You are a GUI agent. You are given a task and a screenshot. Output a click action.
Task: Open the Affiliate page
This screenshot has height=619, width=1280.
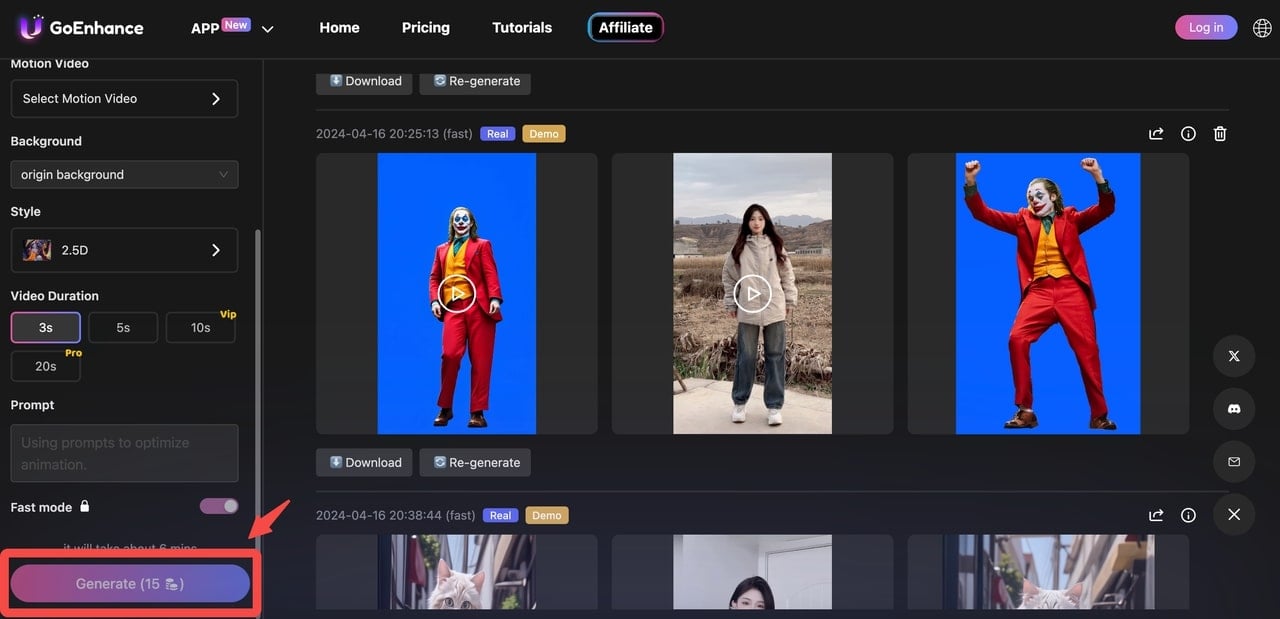[626, 28]
